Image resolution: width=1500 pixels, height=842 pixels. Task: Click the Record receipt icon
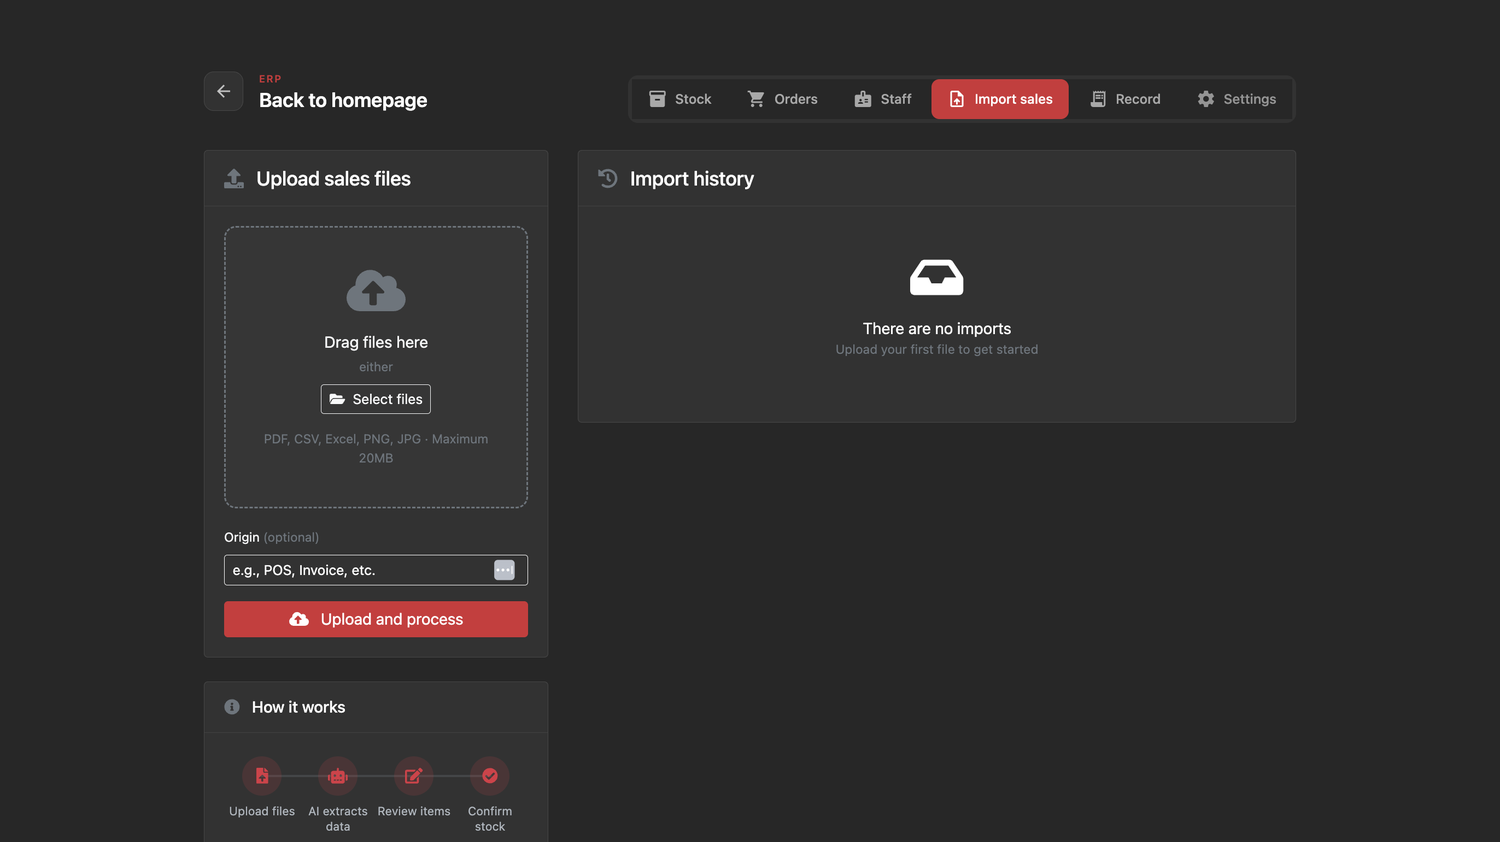1098,99
